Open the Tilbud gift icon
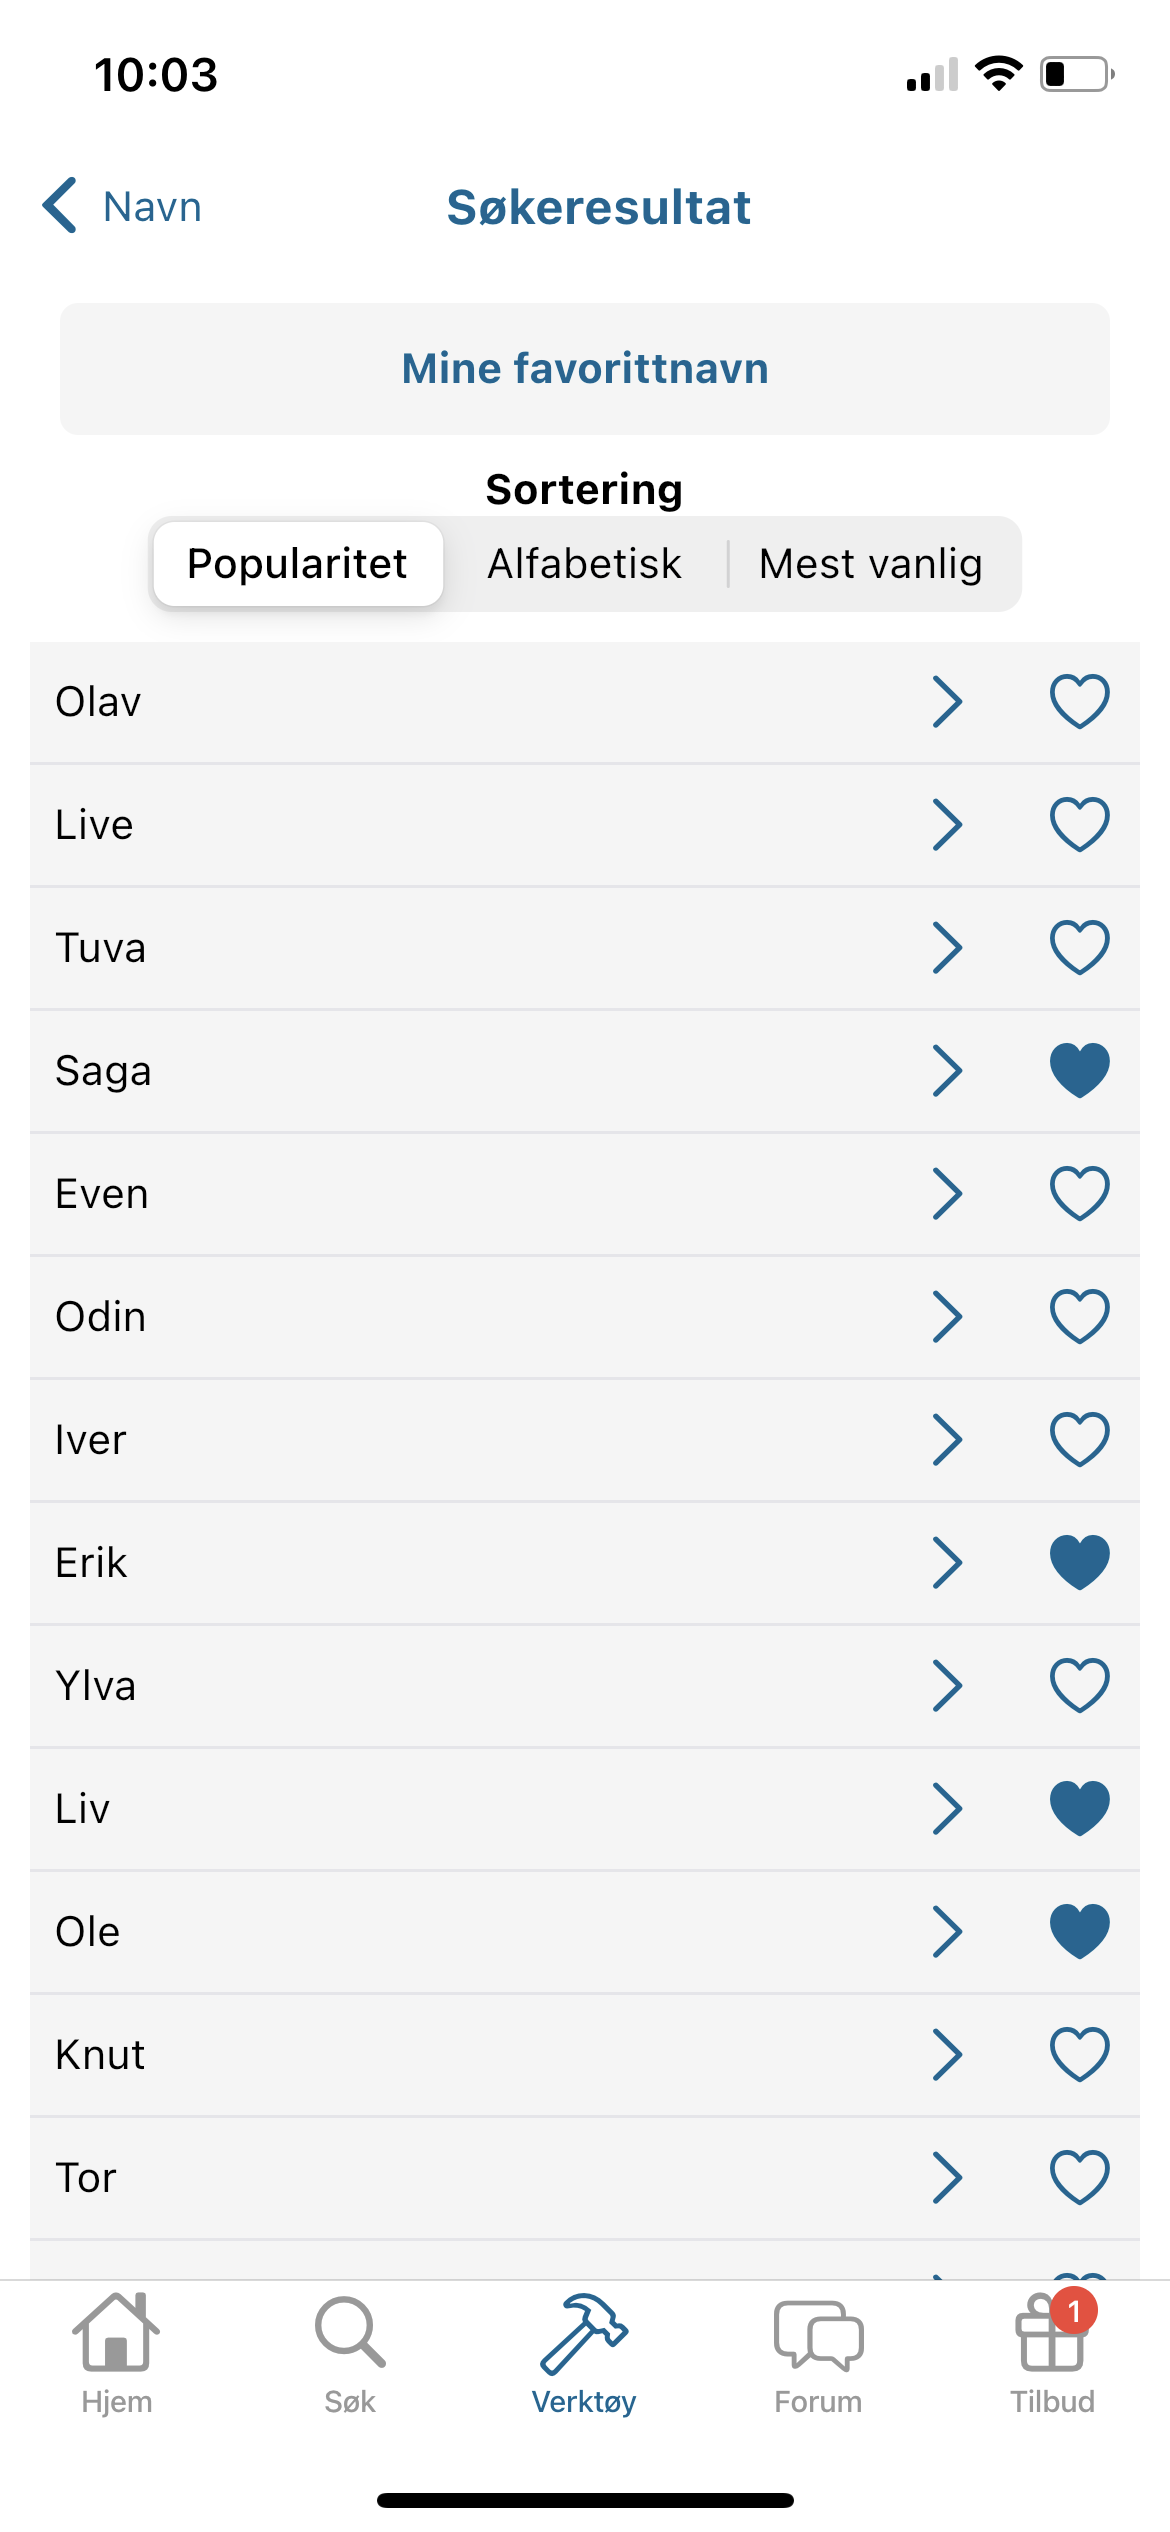The width and height of the screenshot is (1170, 2532). [1052, 2334]
